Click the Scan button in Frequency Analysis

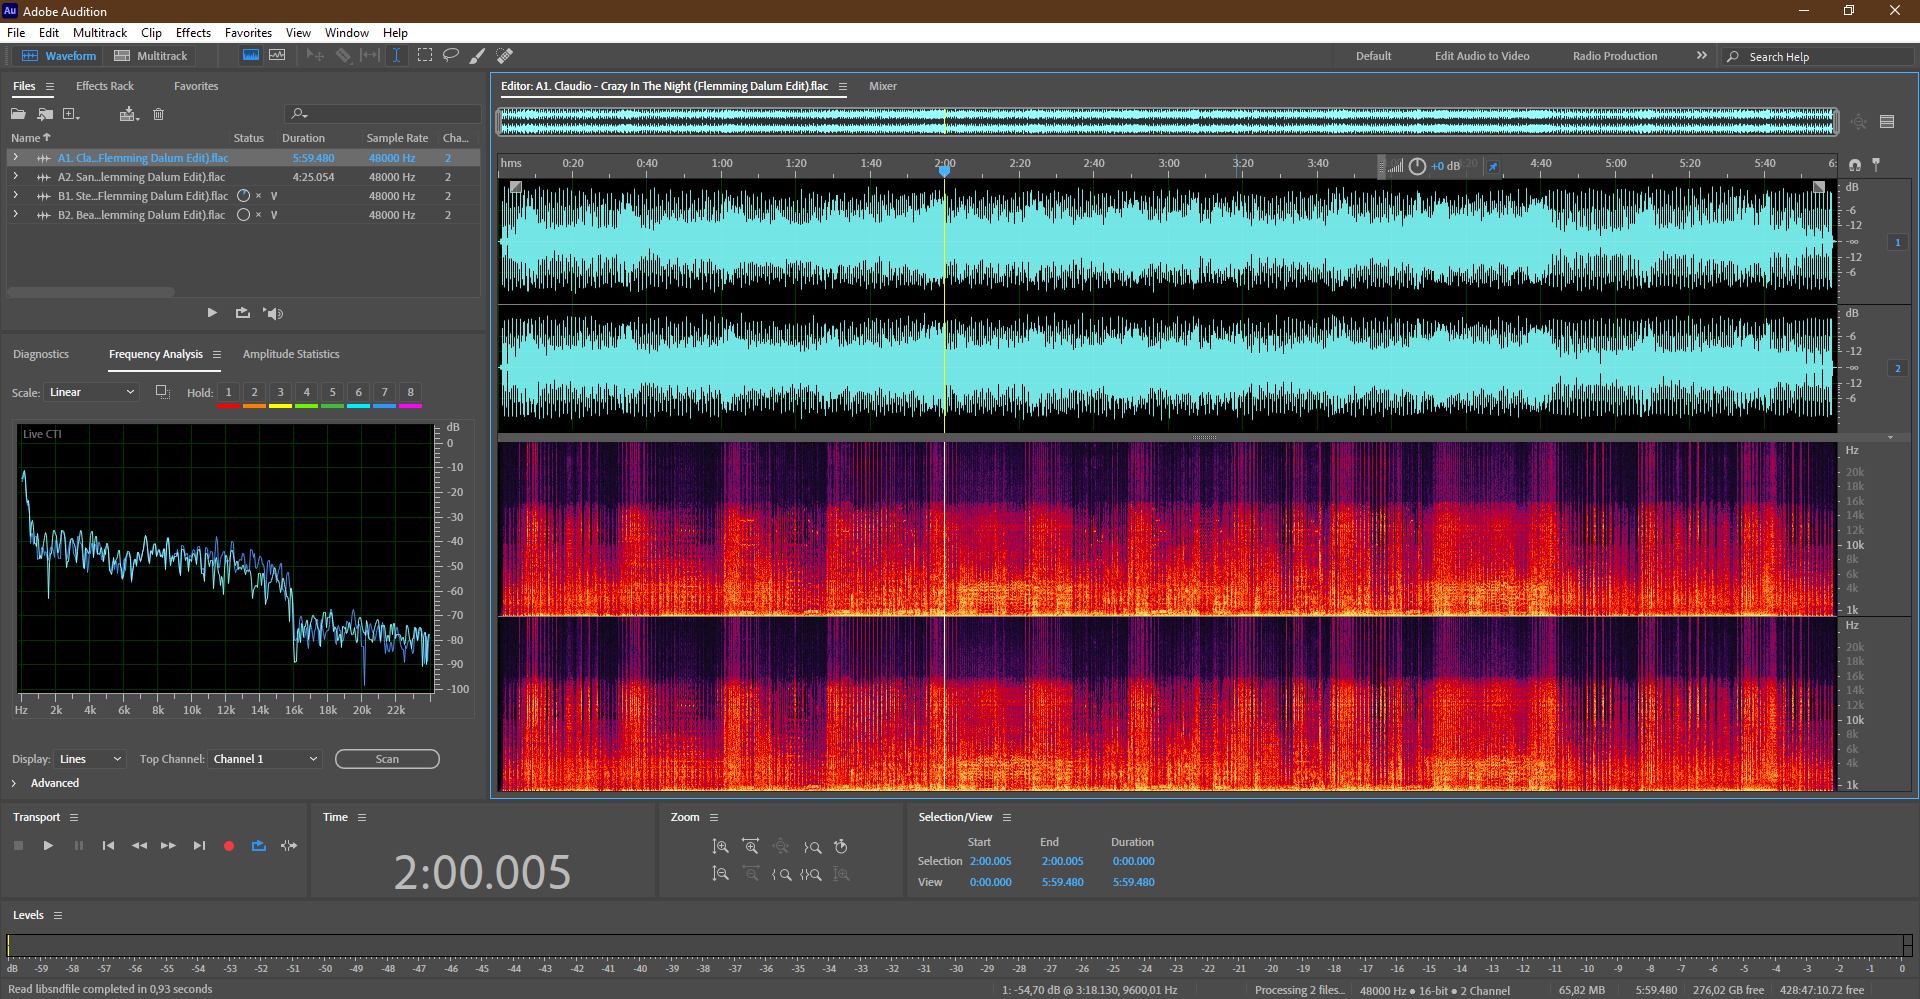click(387, 759)
